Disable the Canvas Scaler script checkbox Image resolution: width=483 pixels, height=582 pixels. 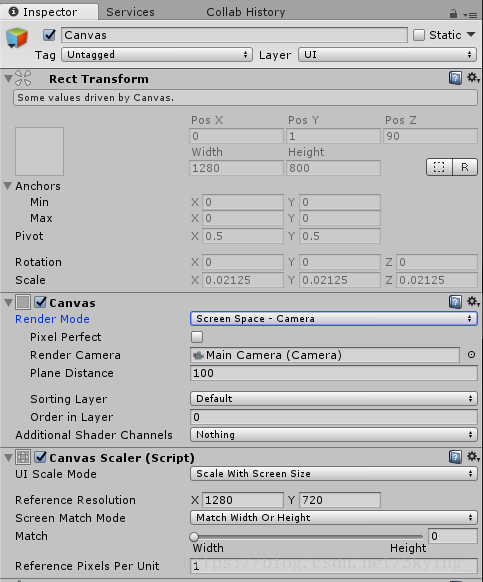[x=40, y=457]
